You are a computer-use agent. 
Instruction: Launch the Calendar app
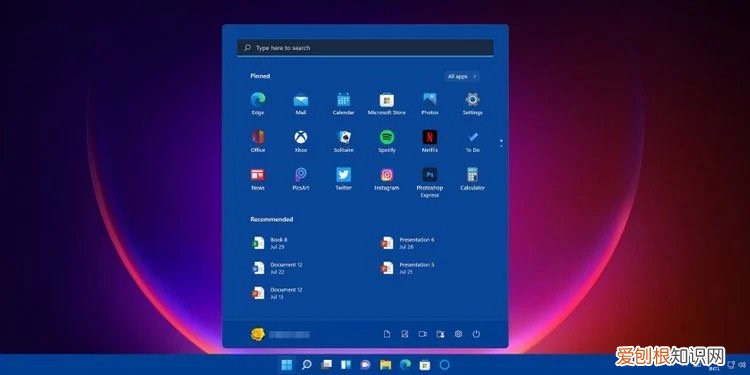pyautogui.click(x=343, y=103)
